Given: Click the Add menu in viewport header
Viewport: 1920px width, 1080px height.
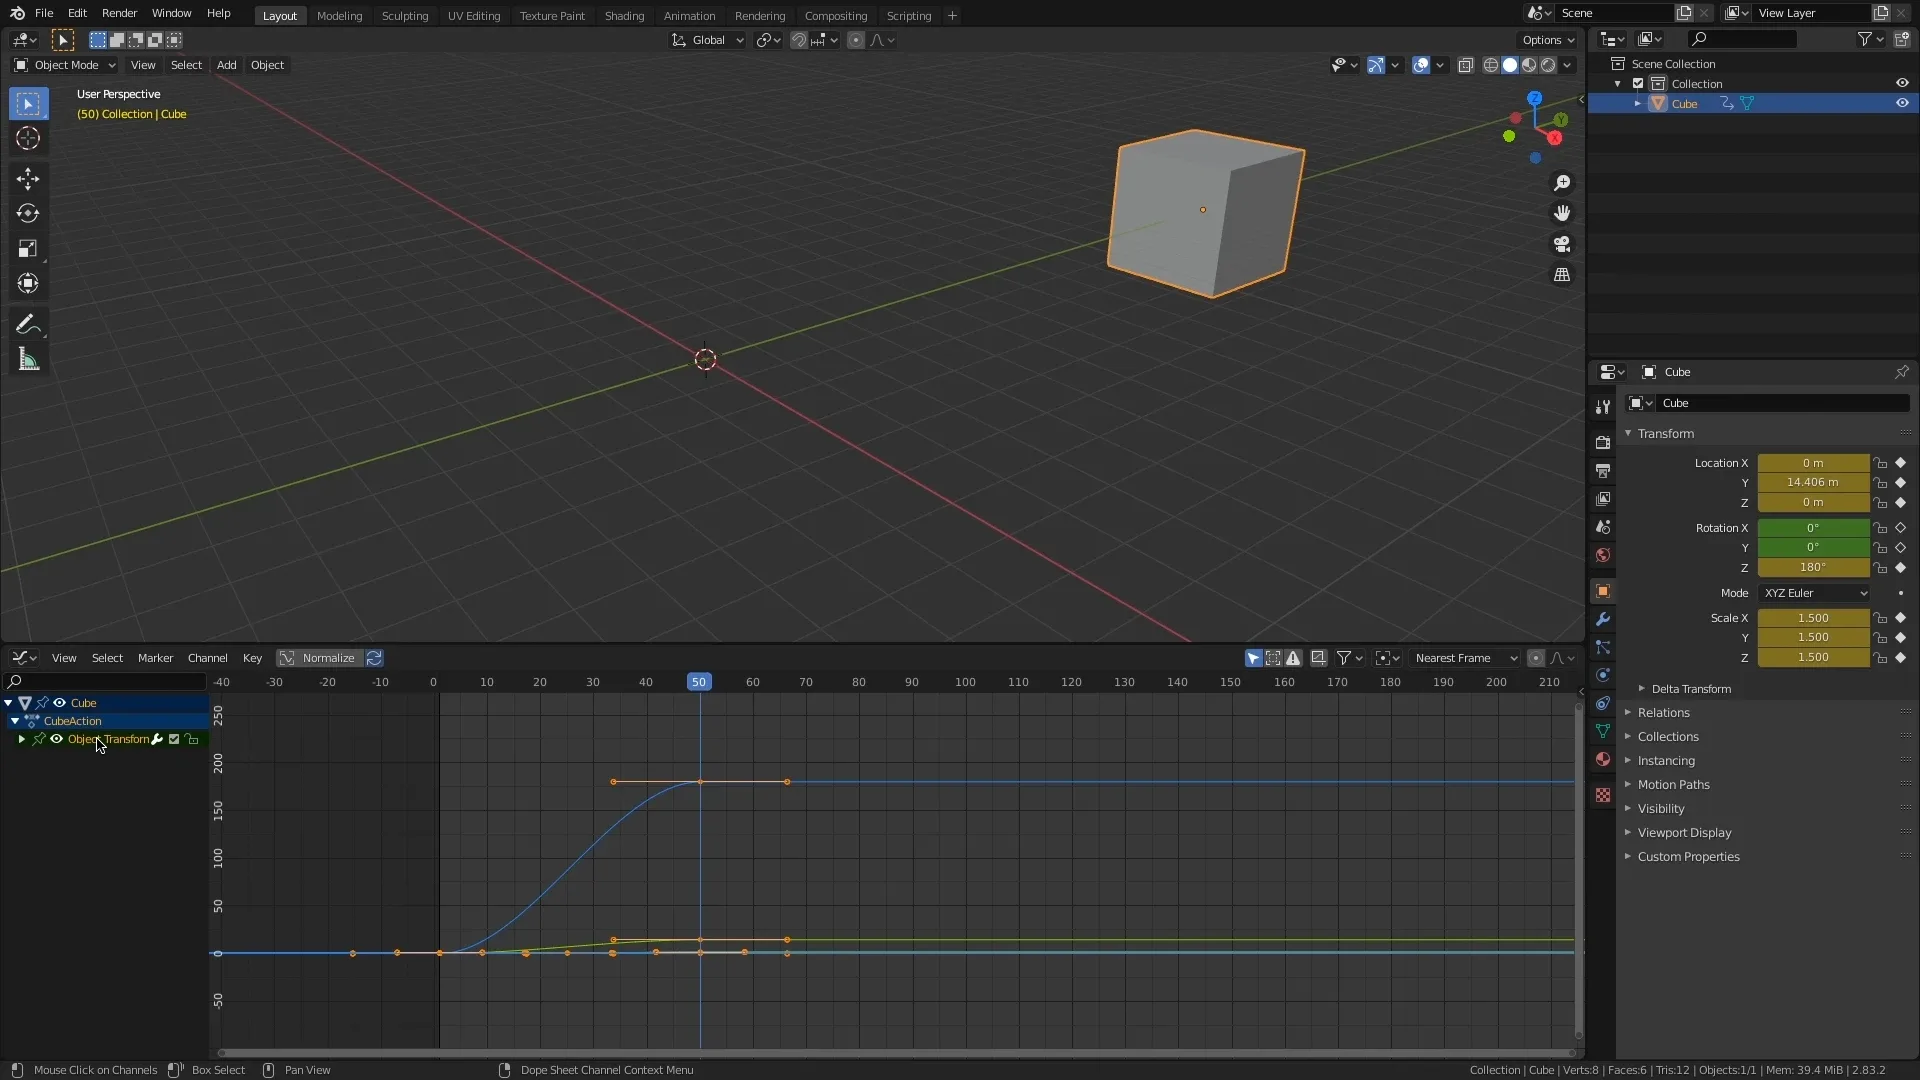Looking at the screenshot, I should click(227, 65).
